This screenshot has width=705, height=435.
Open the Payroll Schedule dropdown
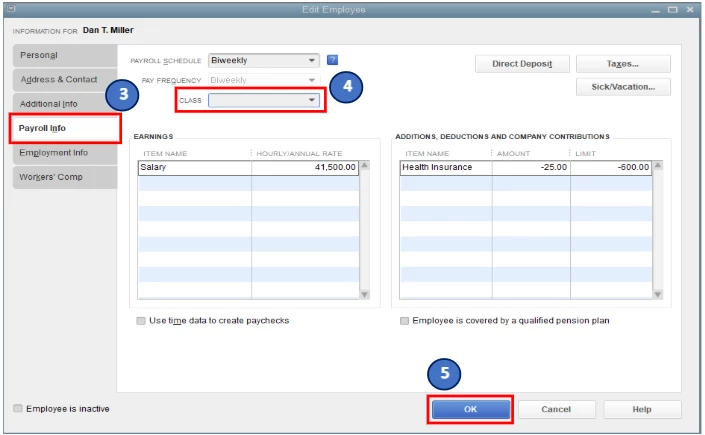pos(312,60)
